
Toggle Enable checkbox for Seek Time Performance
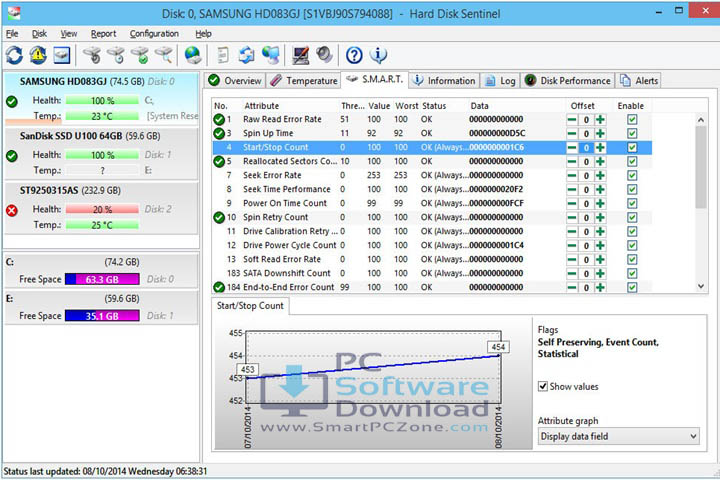632,190
